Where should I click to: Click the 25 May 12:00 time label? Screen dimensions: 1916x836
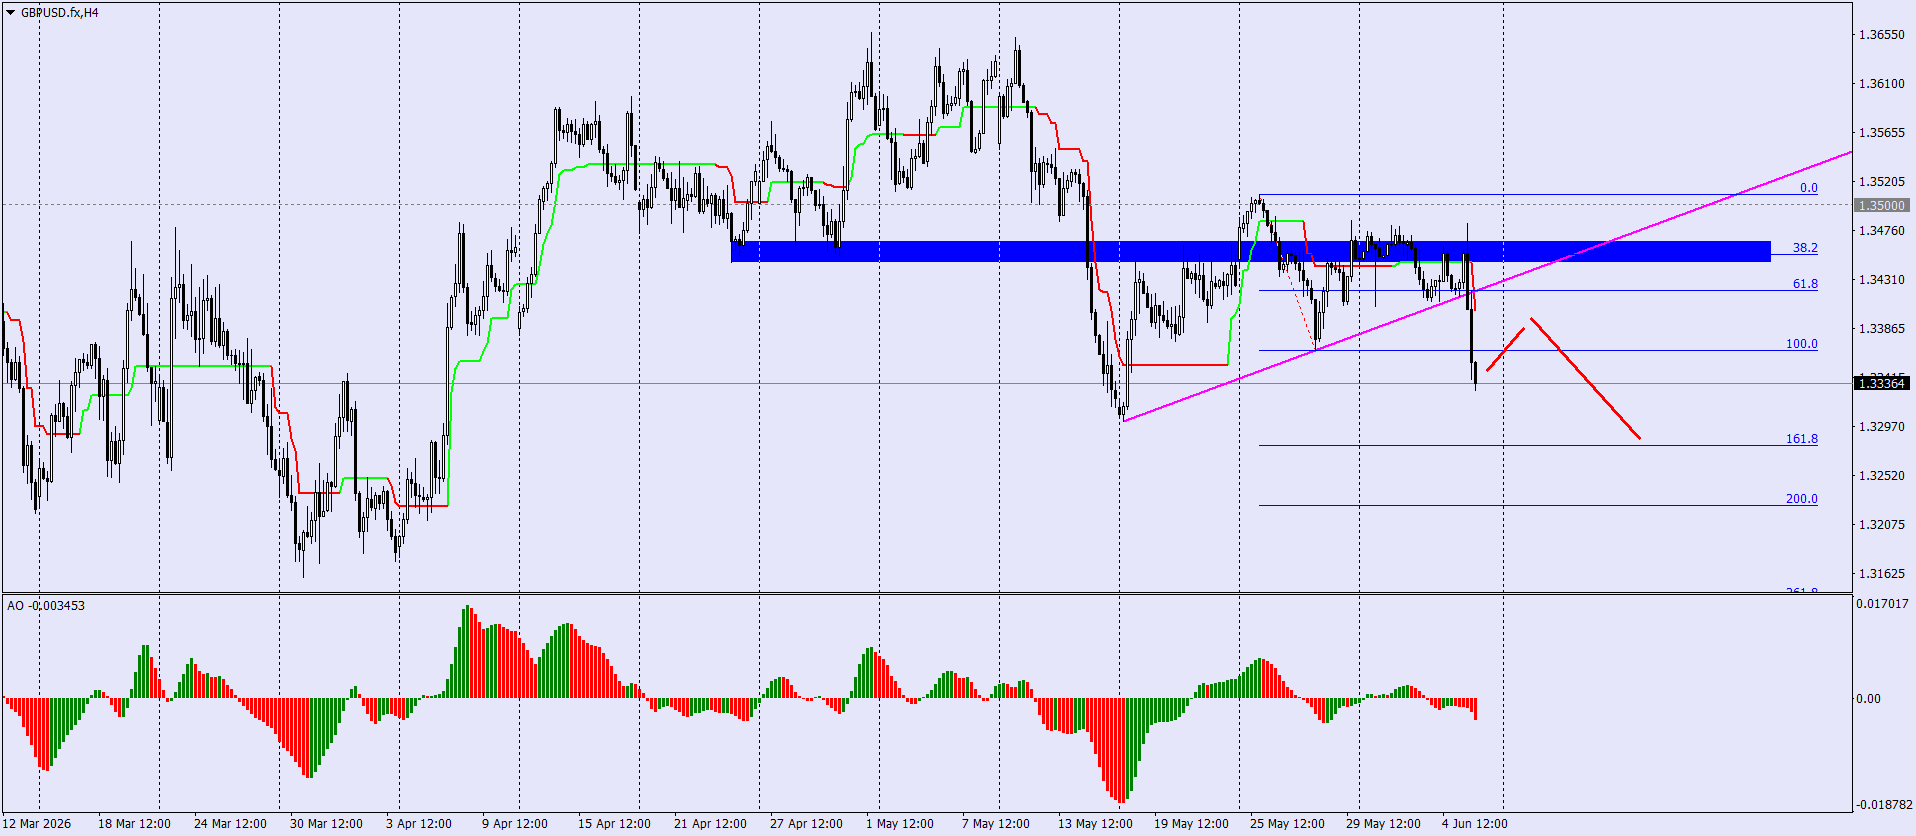click(1287, 824)
